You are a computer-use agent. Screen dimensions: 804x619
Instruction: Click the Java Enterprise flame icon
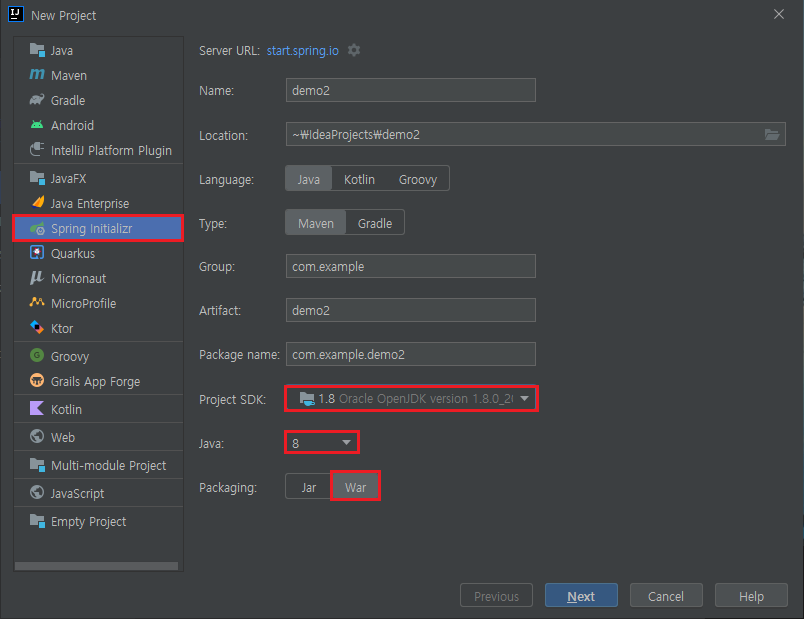click(37, 203)
